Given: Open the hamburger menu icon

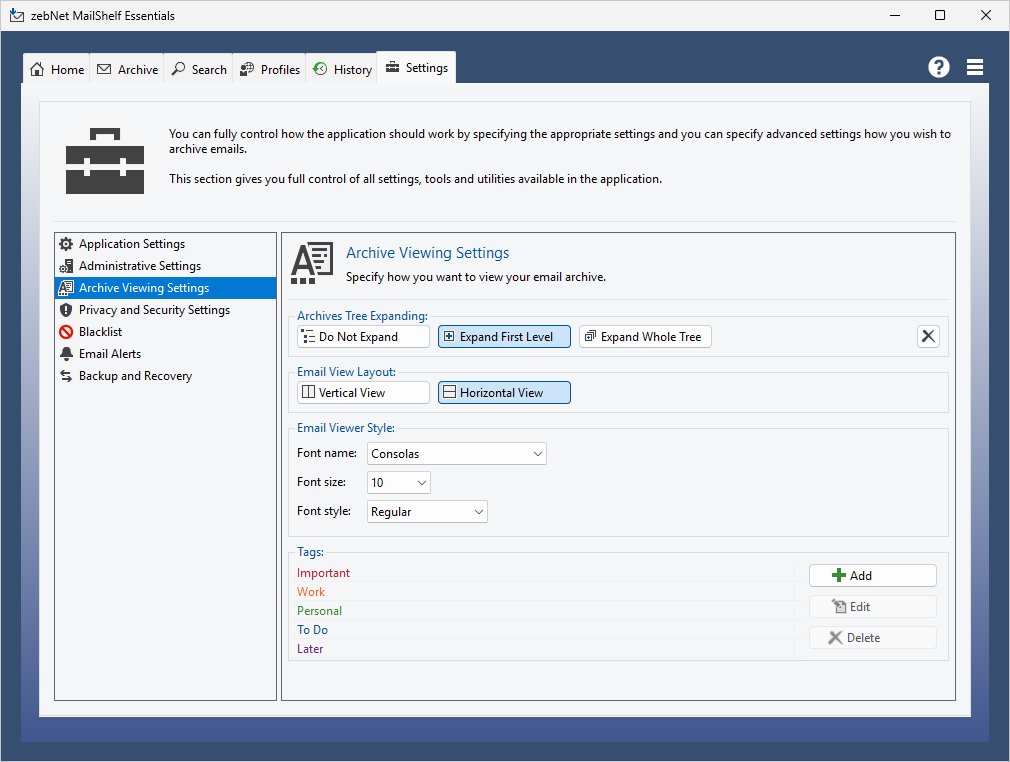Looking at the screenshot, I should coord(975,67).
